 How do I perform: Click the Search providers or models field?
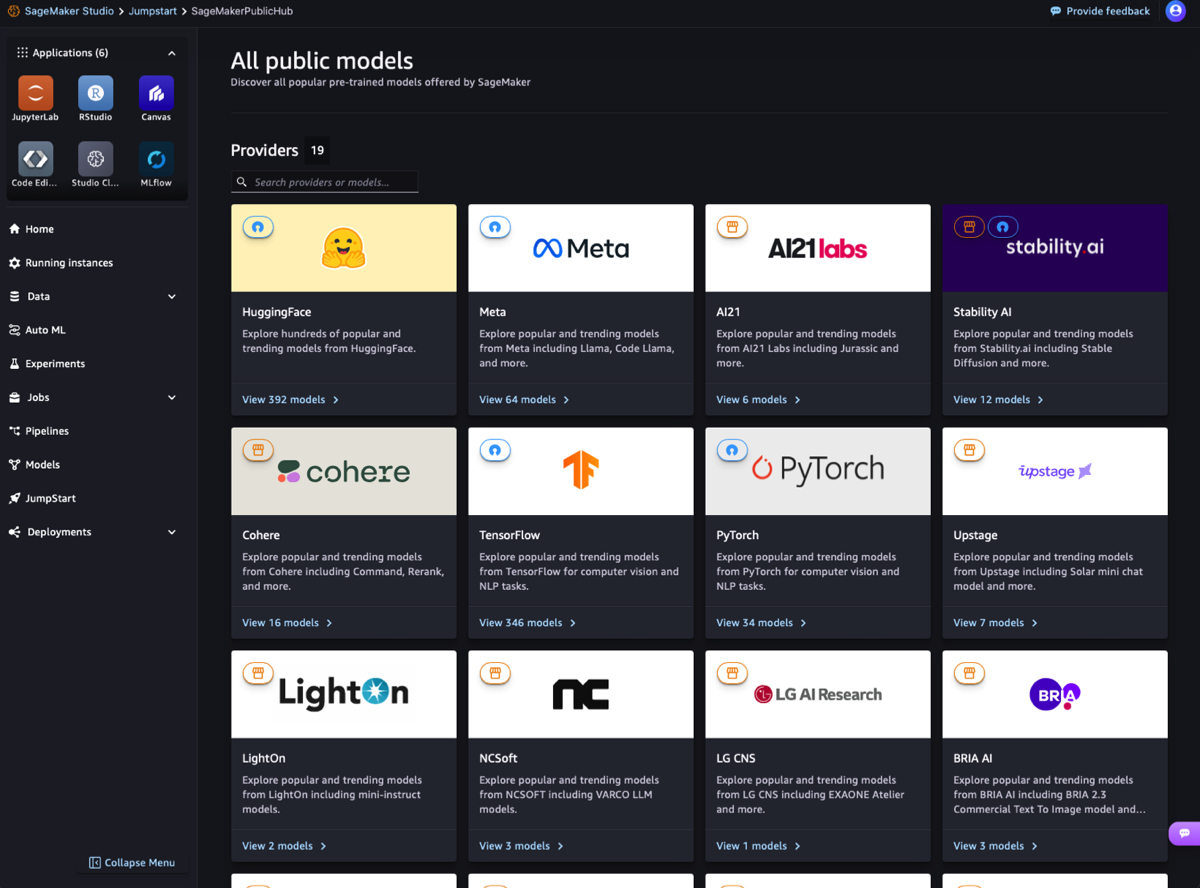point(332,182)
